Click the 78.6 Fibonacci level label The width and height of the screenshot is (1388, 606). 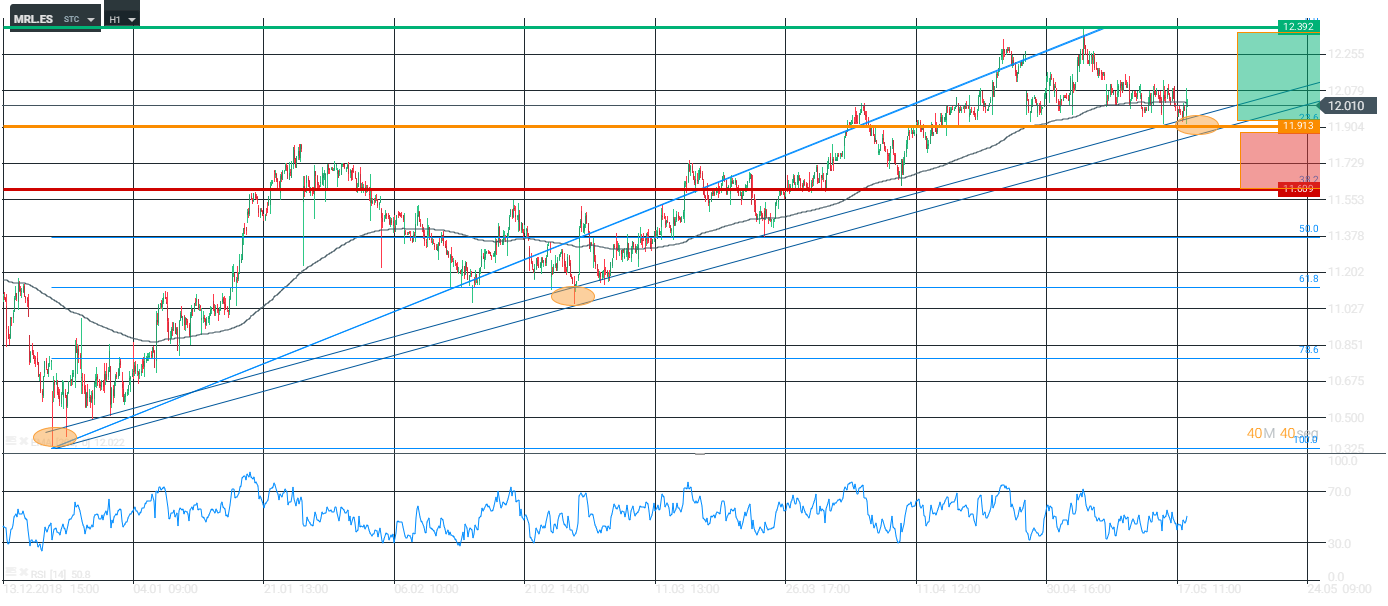(x=1308, y=350)
